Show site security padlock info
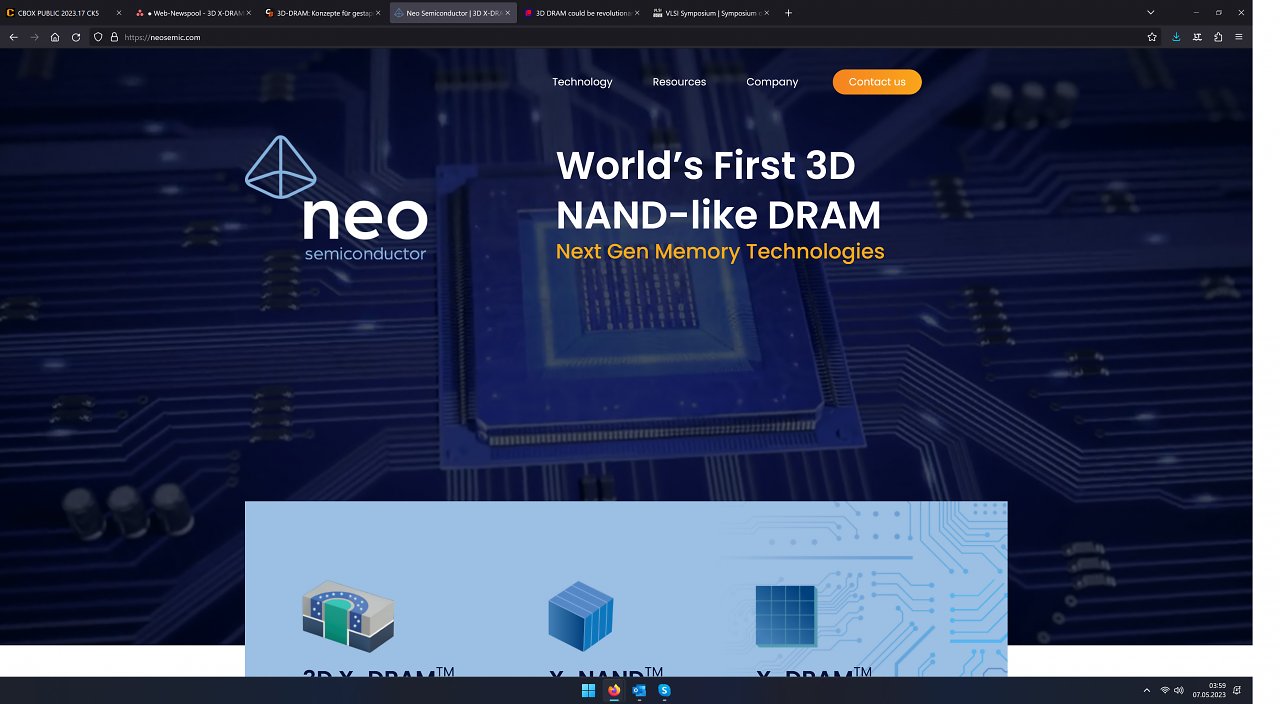Screen dimensions: 1280x704 (114, 37)
